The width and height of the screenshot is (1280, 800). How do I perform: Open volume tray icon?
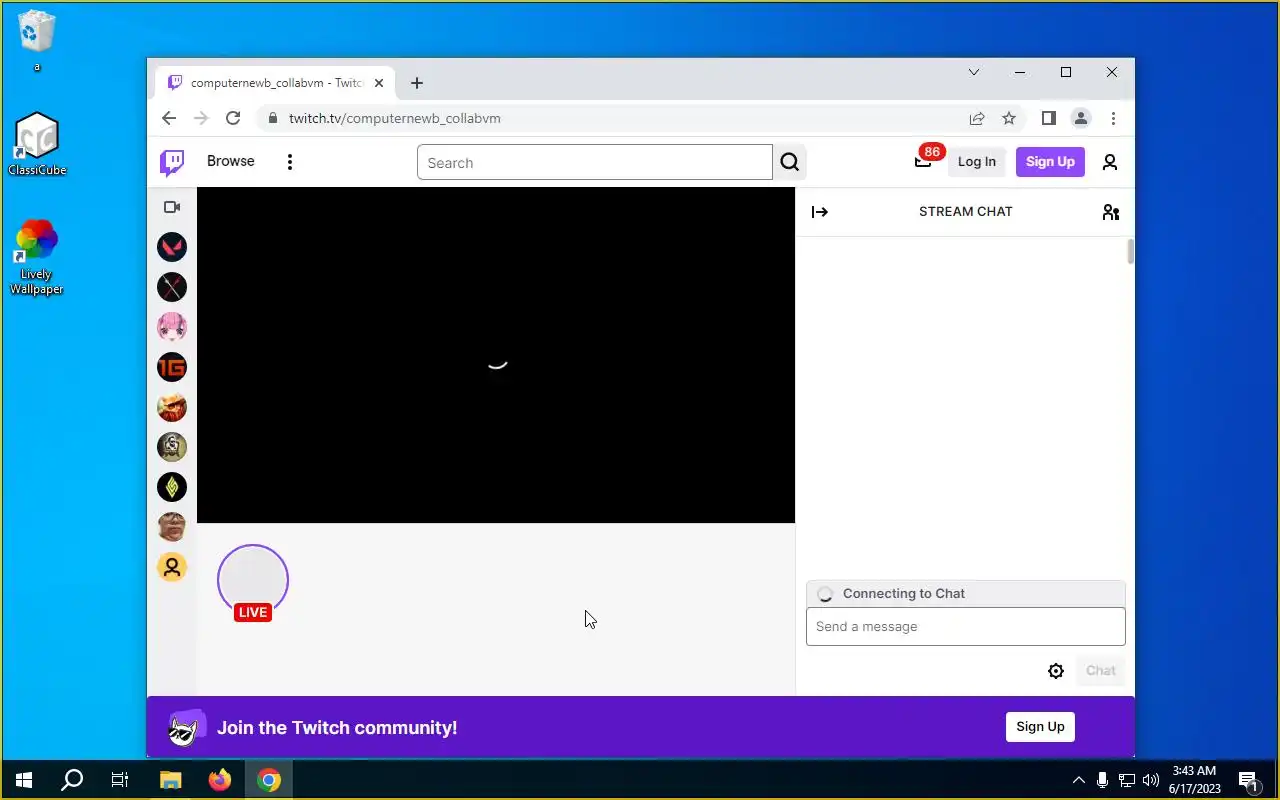[1151, 780]
